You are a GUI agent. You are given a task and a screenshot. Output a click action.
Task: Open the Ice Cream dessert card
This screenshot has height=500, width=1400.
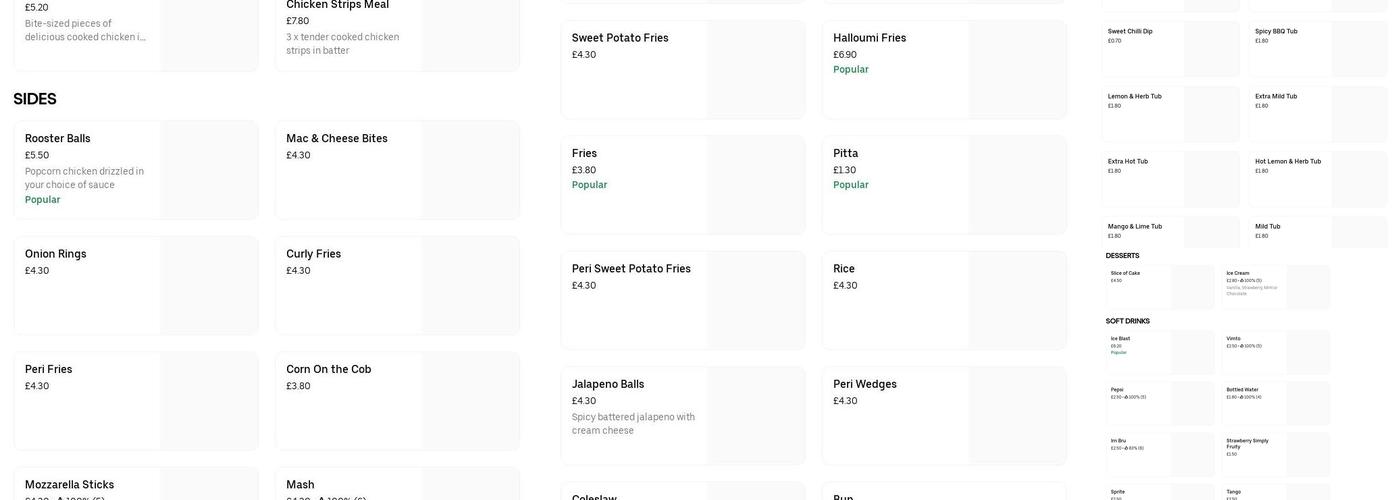pos(1276,287)
